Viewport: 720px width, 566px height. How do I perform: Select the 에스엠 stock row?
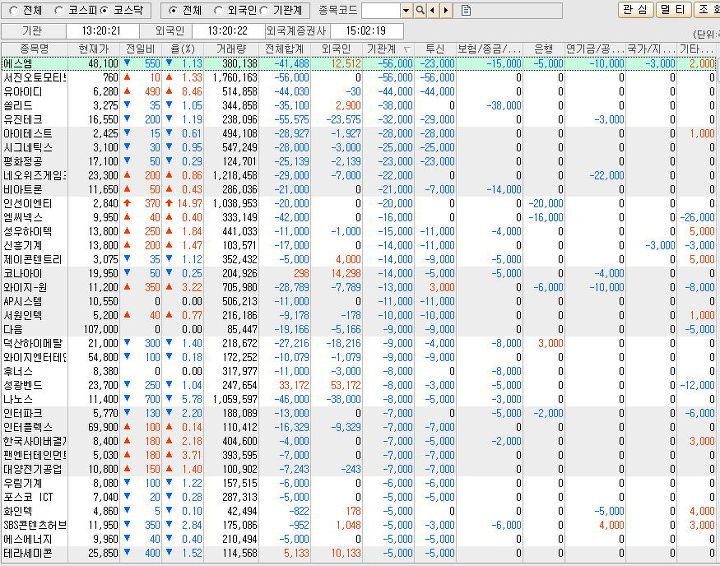tap(358, 63)
